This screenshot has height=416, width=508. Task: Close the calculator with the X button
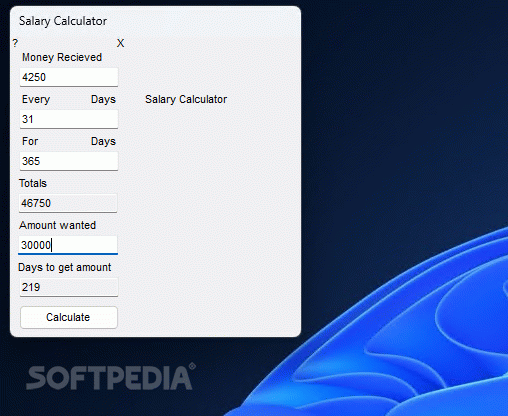pos(120,43)
